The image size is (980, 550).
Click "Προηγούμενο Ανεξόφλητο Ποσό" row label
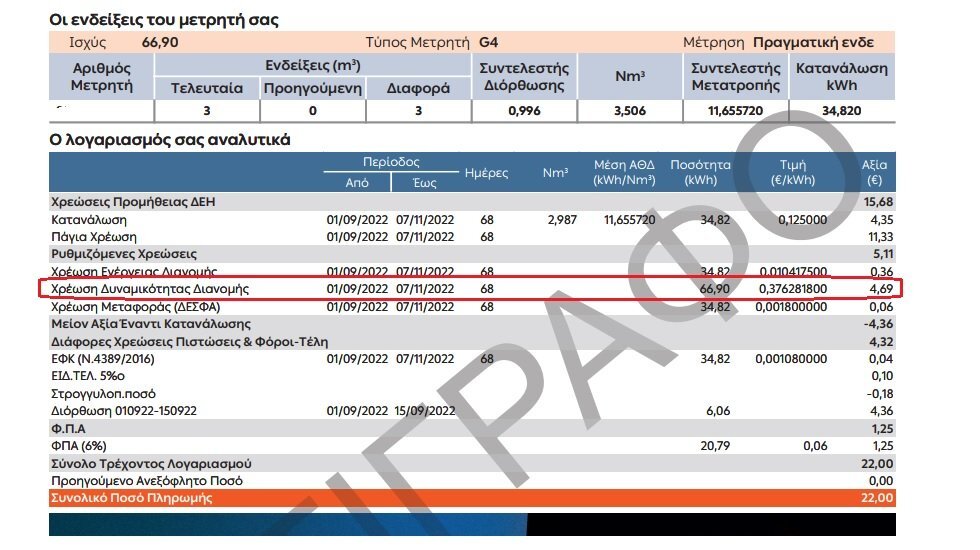click(147, 481)
